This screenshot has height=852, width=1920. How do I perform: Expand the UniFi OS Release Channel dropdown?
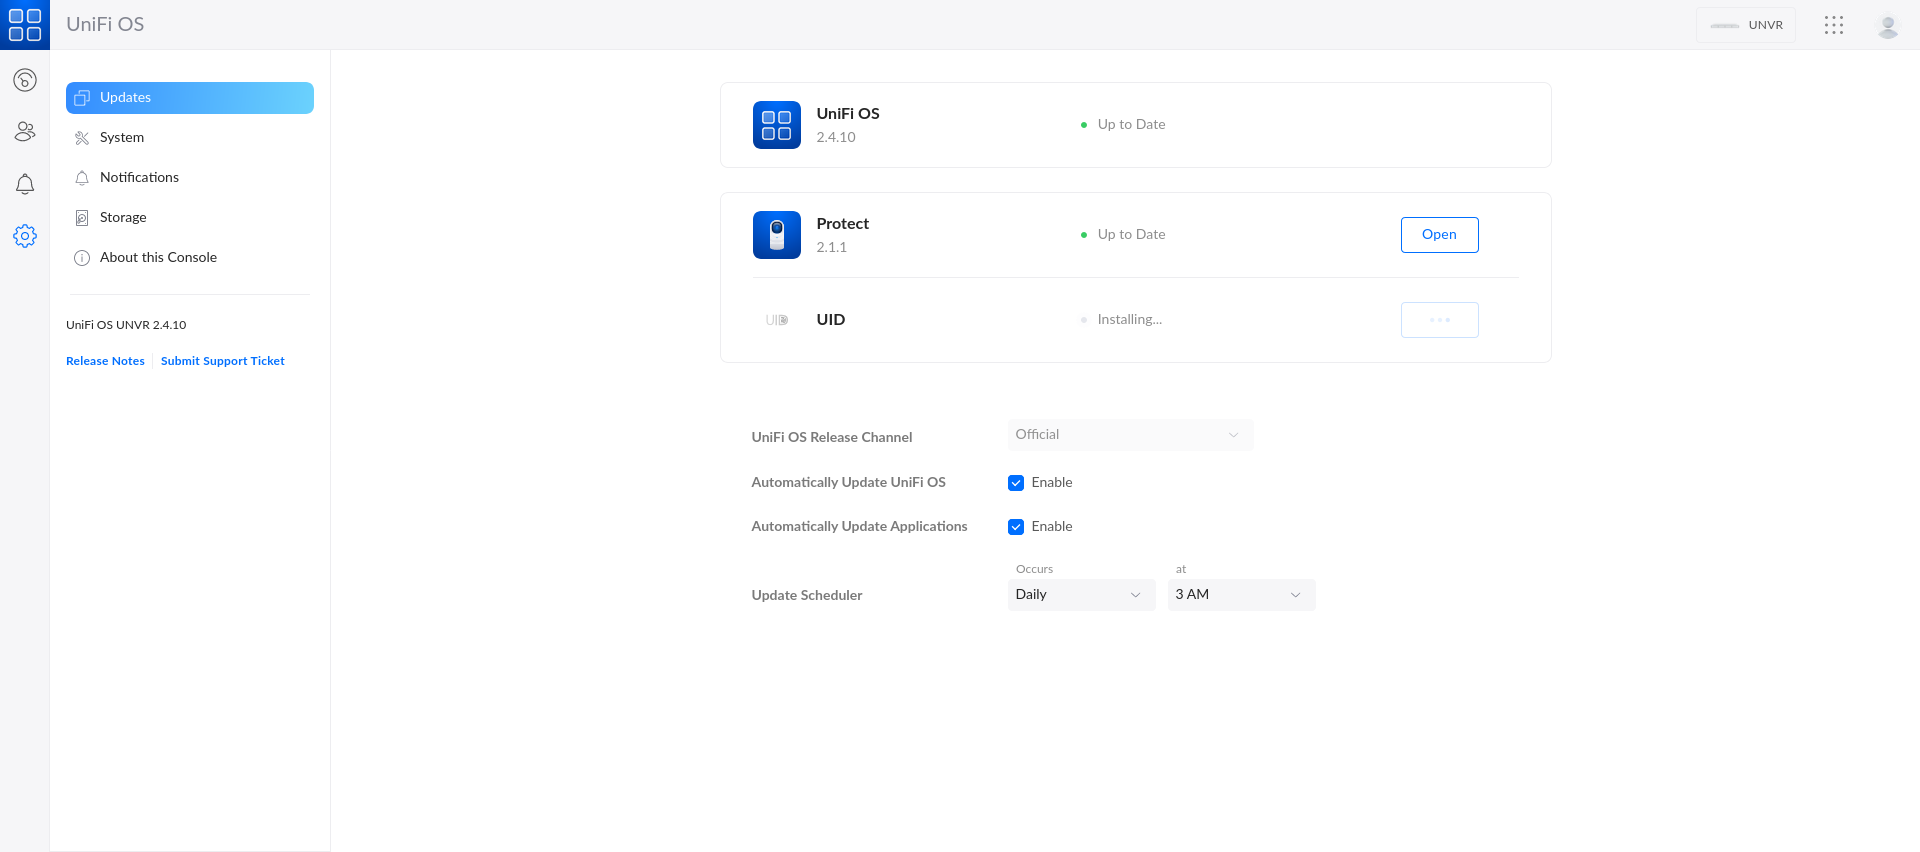tap(1130, 435)
